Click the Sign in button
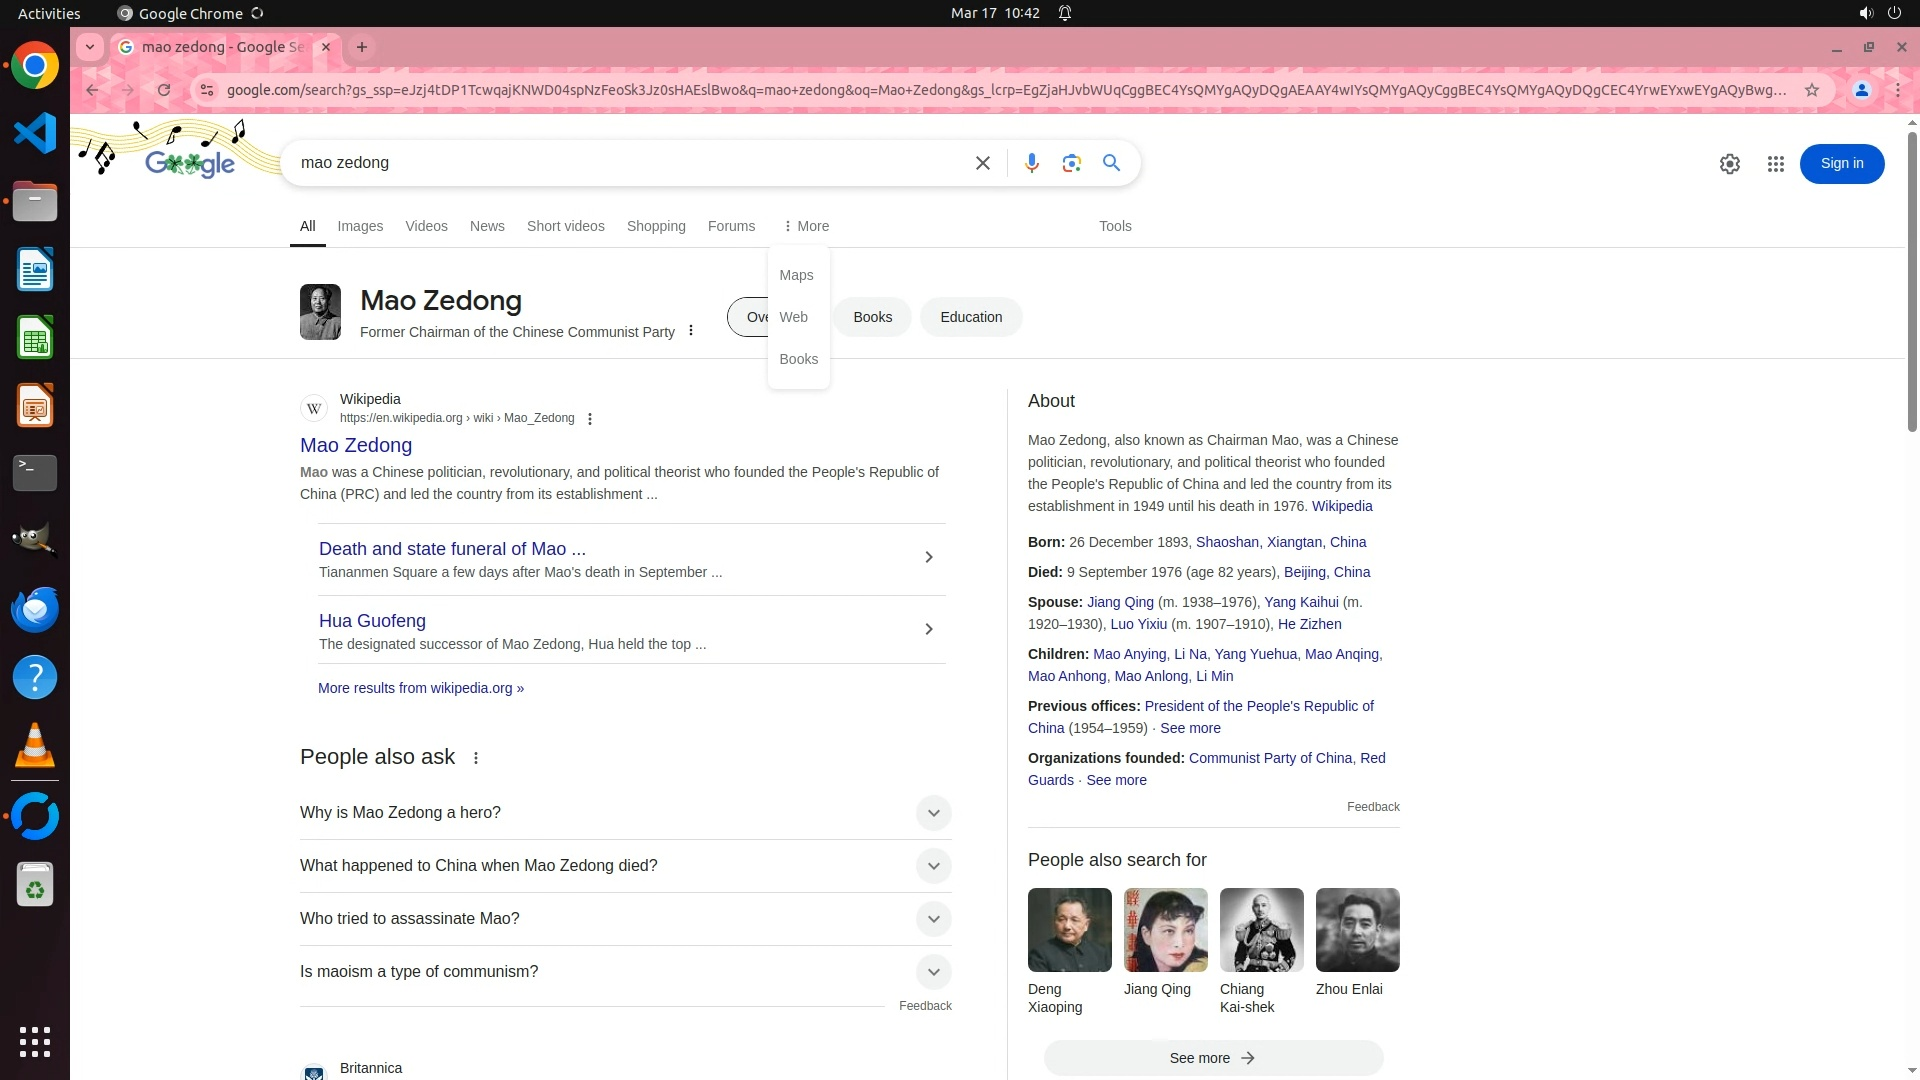This screenshot has width=1920, height=1080. coord(1841,164)
